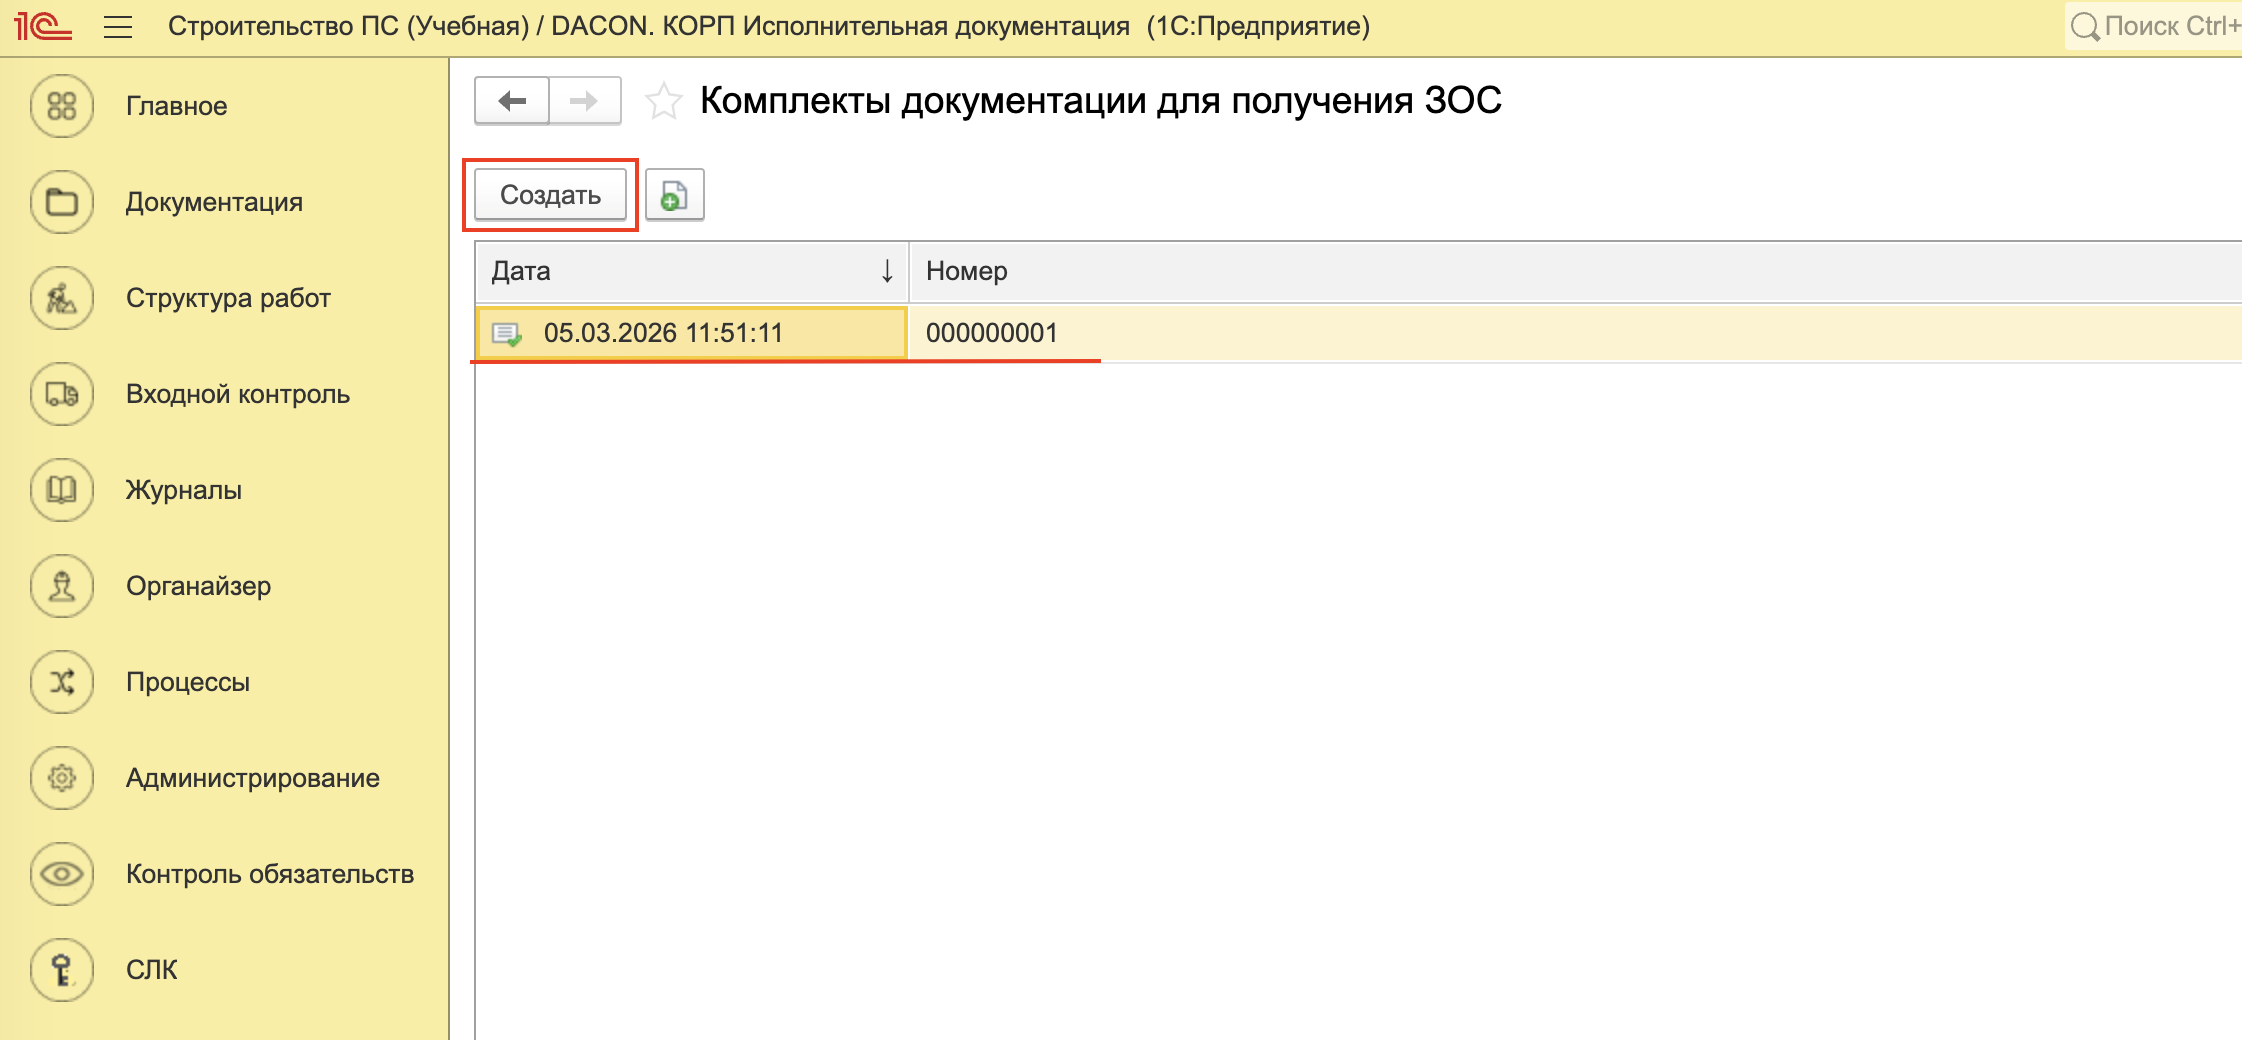Click the Контроль обязательств eye icon
Viewport: 2242px width, 1040px height.
point(62,874)
